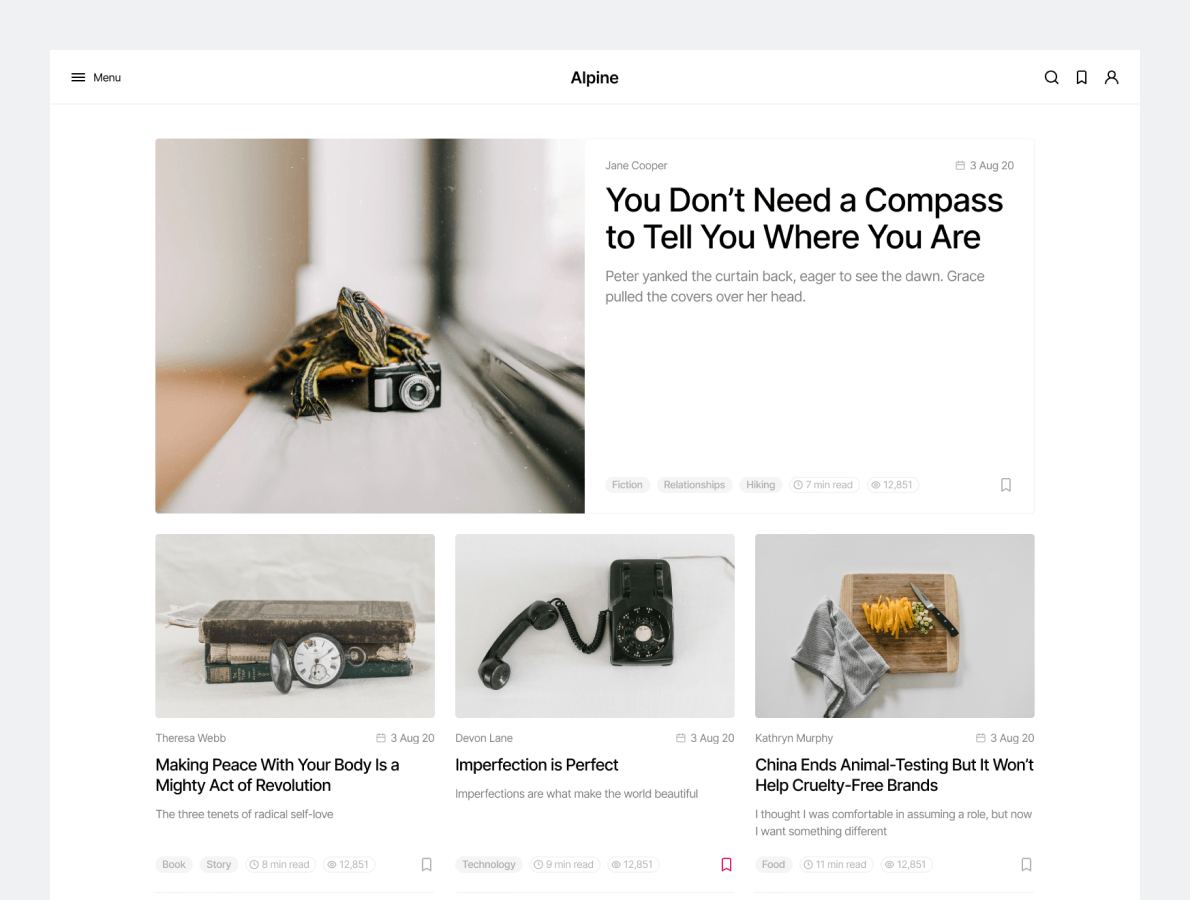Screen dimensions: 1190x900
Task: Open the rotary telephone article image
Action: pyautogui.click(x=595, y=626)
